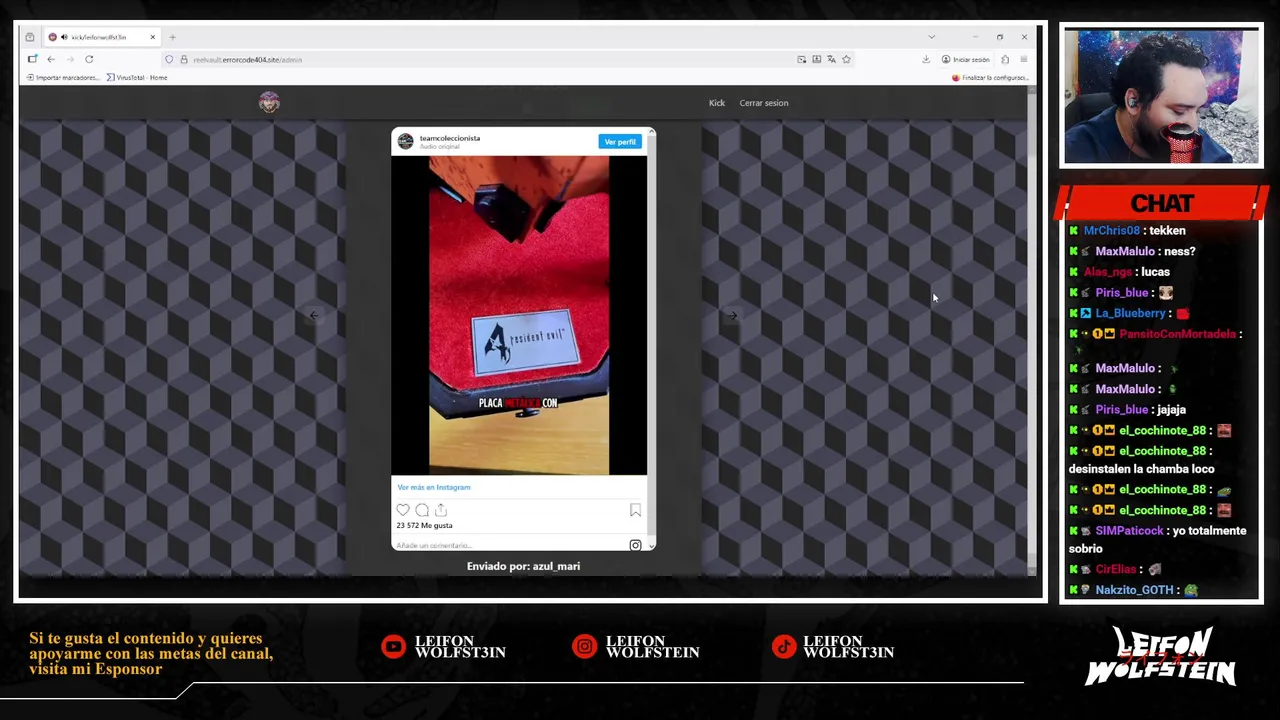Click chat user Nakzito_GOTH
The image size is (1280, 720).
pos(1134,590)
